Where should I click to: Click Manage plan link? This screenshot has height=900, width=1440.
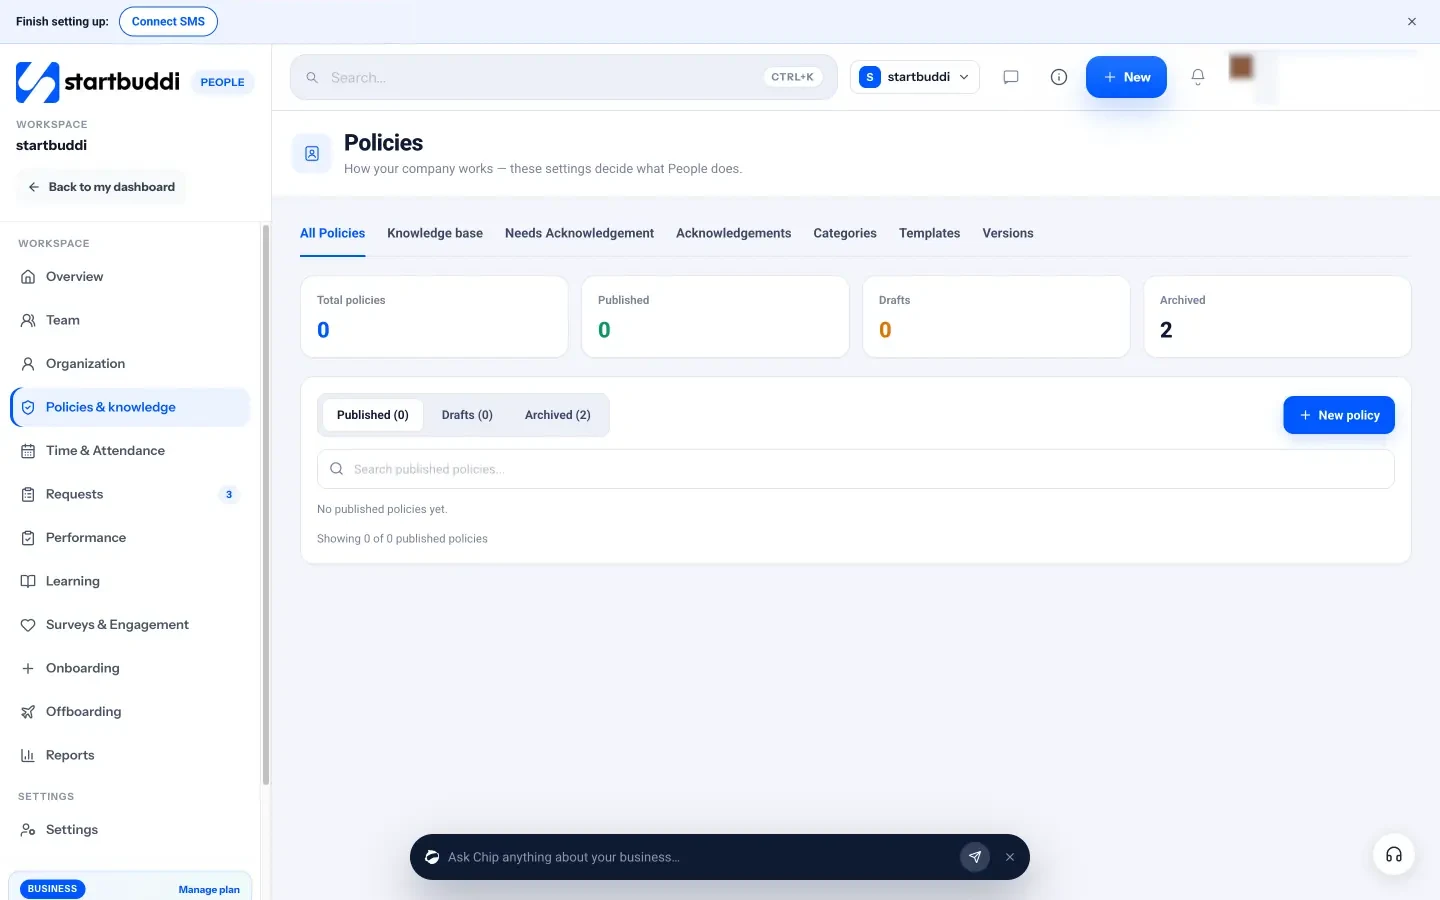click(209, 889)
